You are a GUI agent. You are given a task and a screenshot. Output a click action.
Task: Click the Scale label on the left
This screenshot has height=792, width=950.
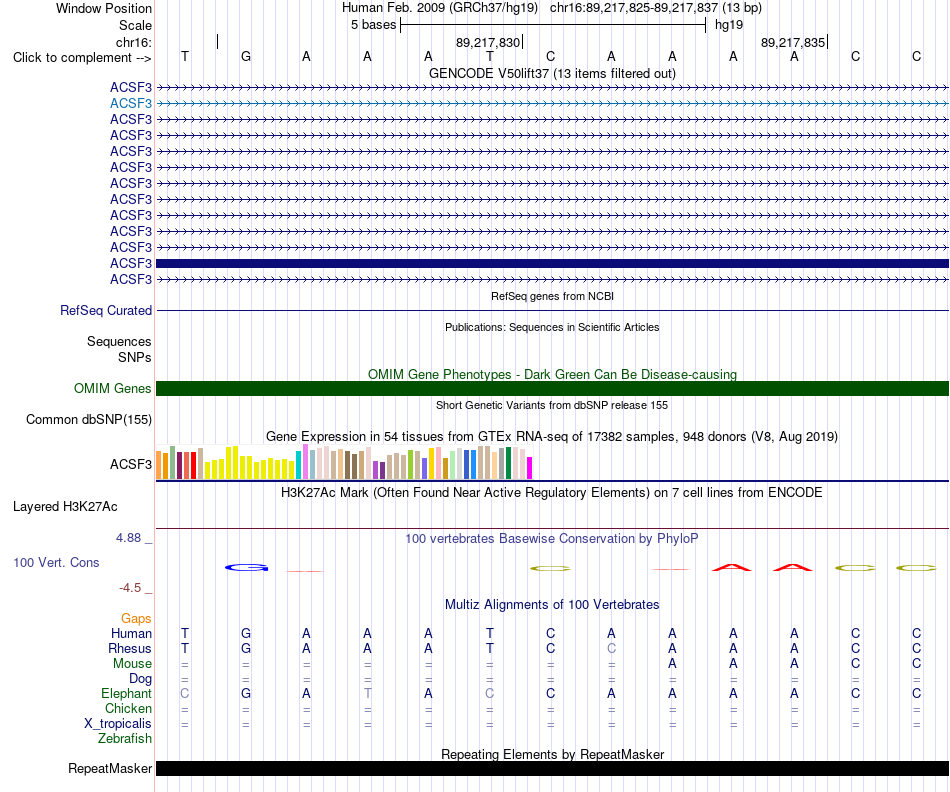135,25
